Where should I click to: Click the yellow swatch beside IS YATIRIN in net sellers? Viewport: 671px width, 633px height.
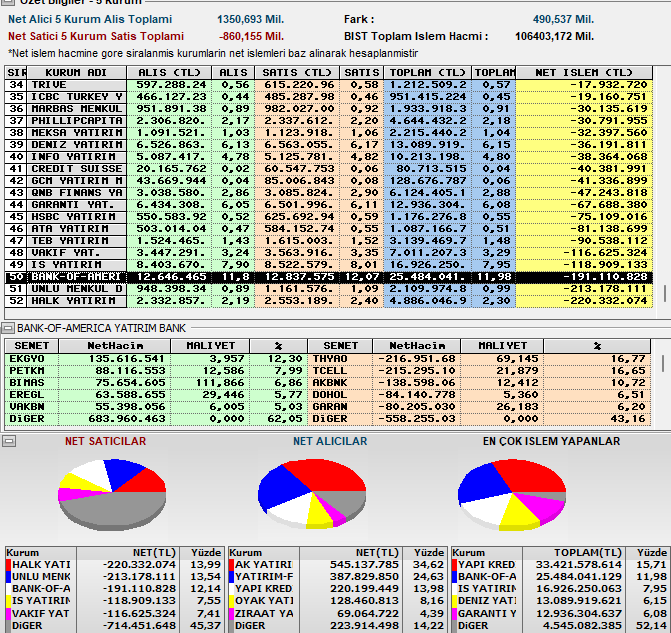pos(9,601)
